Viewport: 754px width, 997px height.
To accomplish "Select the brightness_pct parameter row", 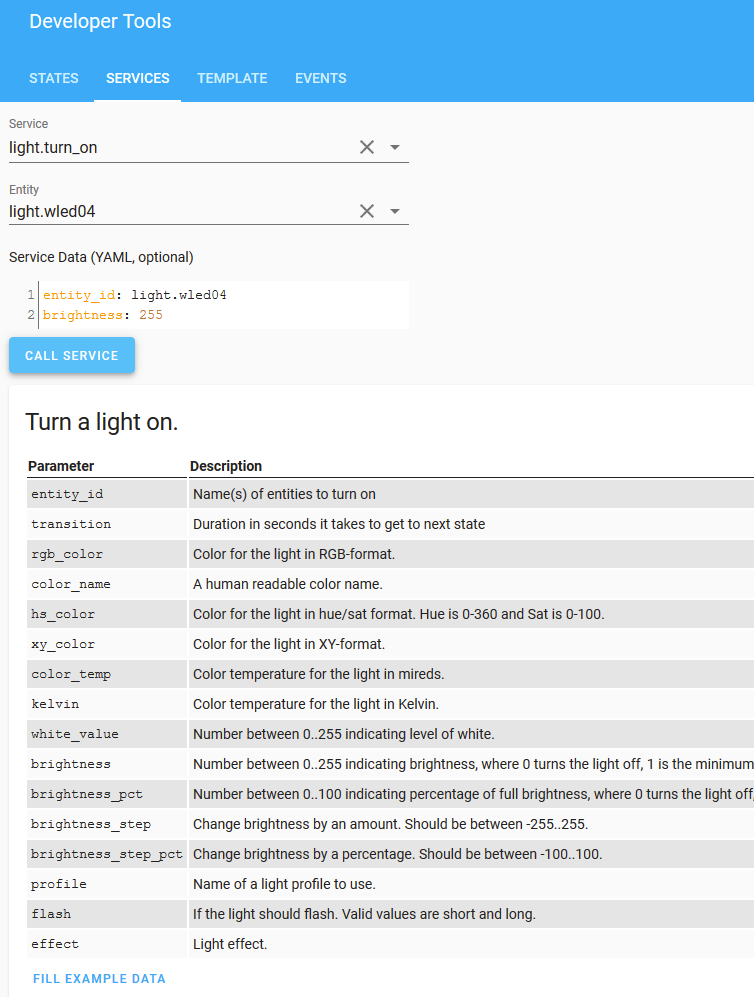I will 390,794.
